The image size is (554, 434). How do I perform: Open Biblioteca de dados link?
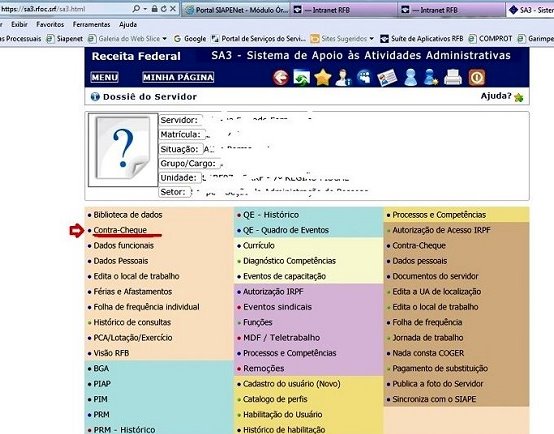128,215
